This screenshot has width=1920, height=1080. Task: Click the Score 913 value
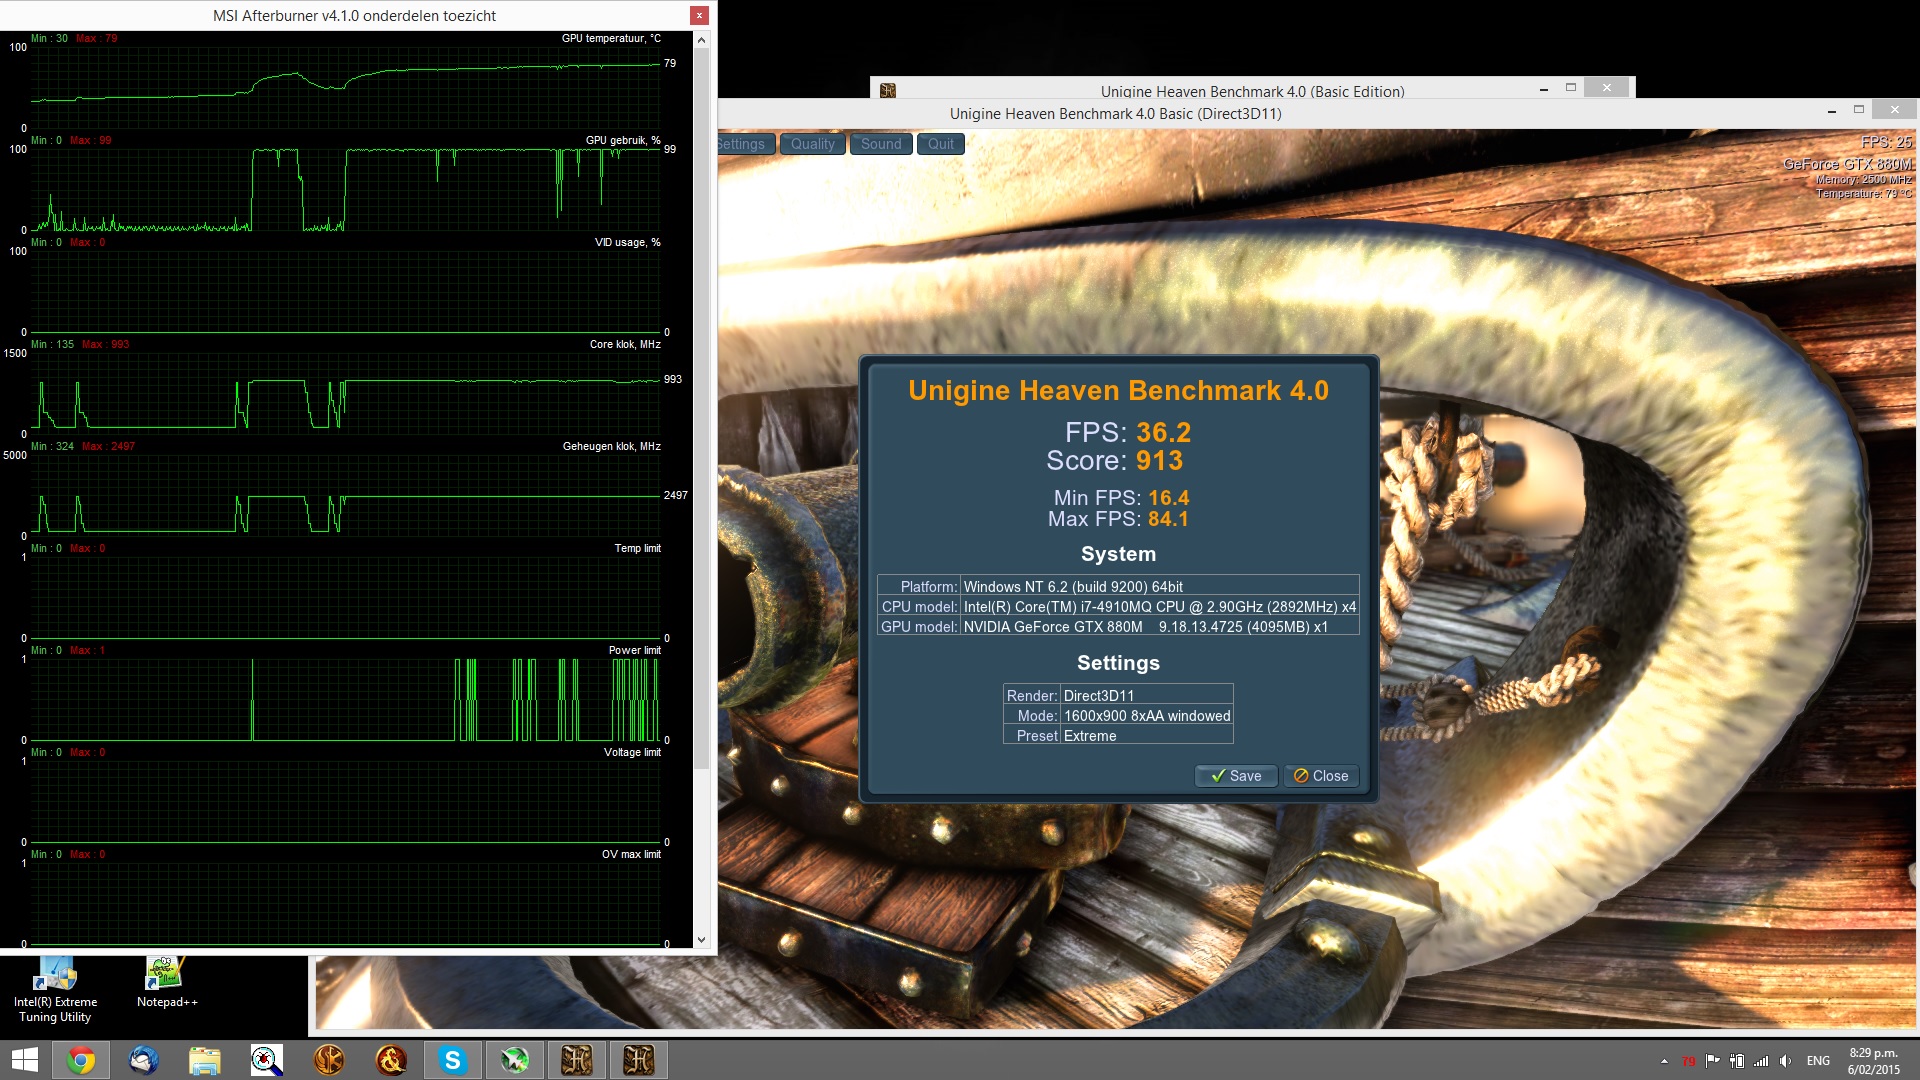point(1159,461)
